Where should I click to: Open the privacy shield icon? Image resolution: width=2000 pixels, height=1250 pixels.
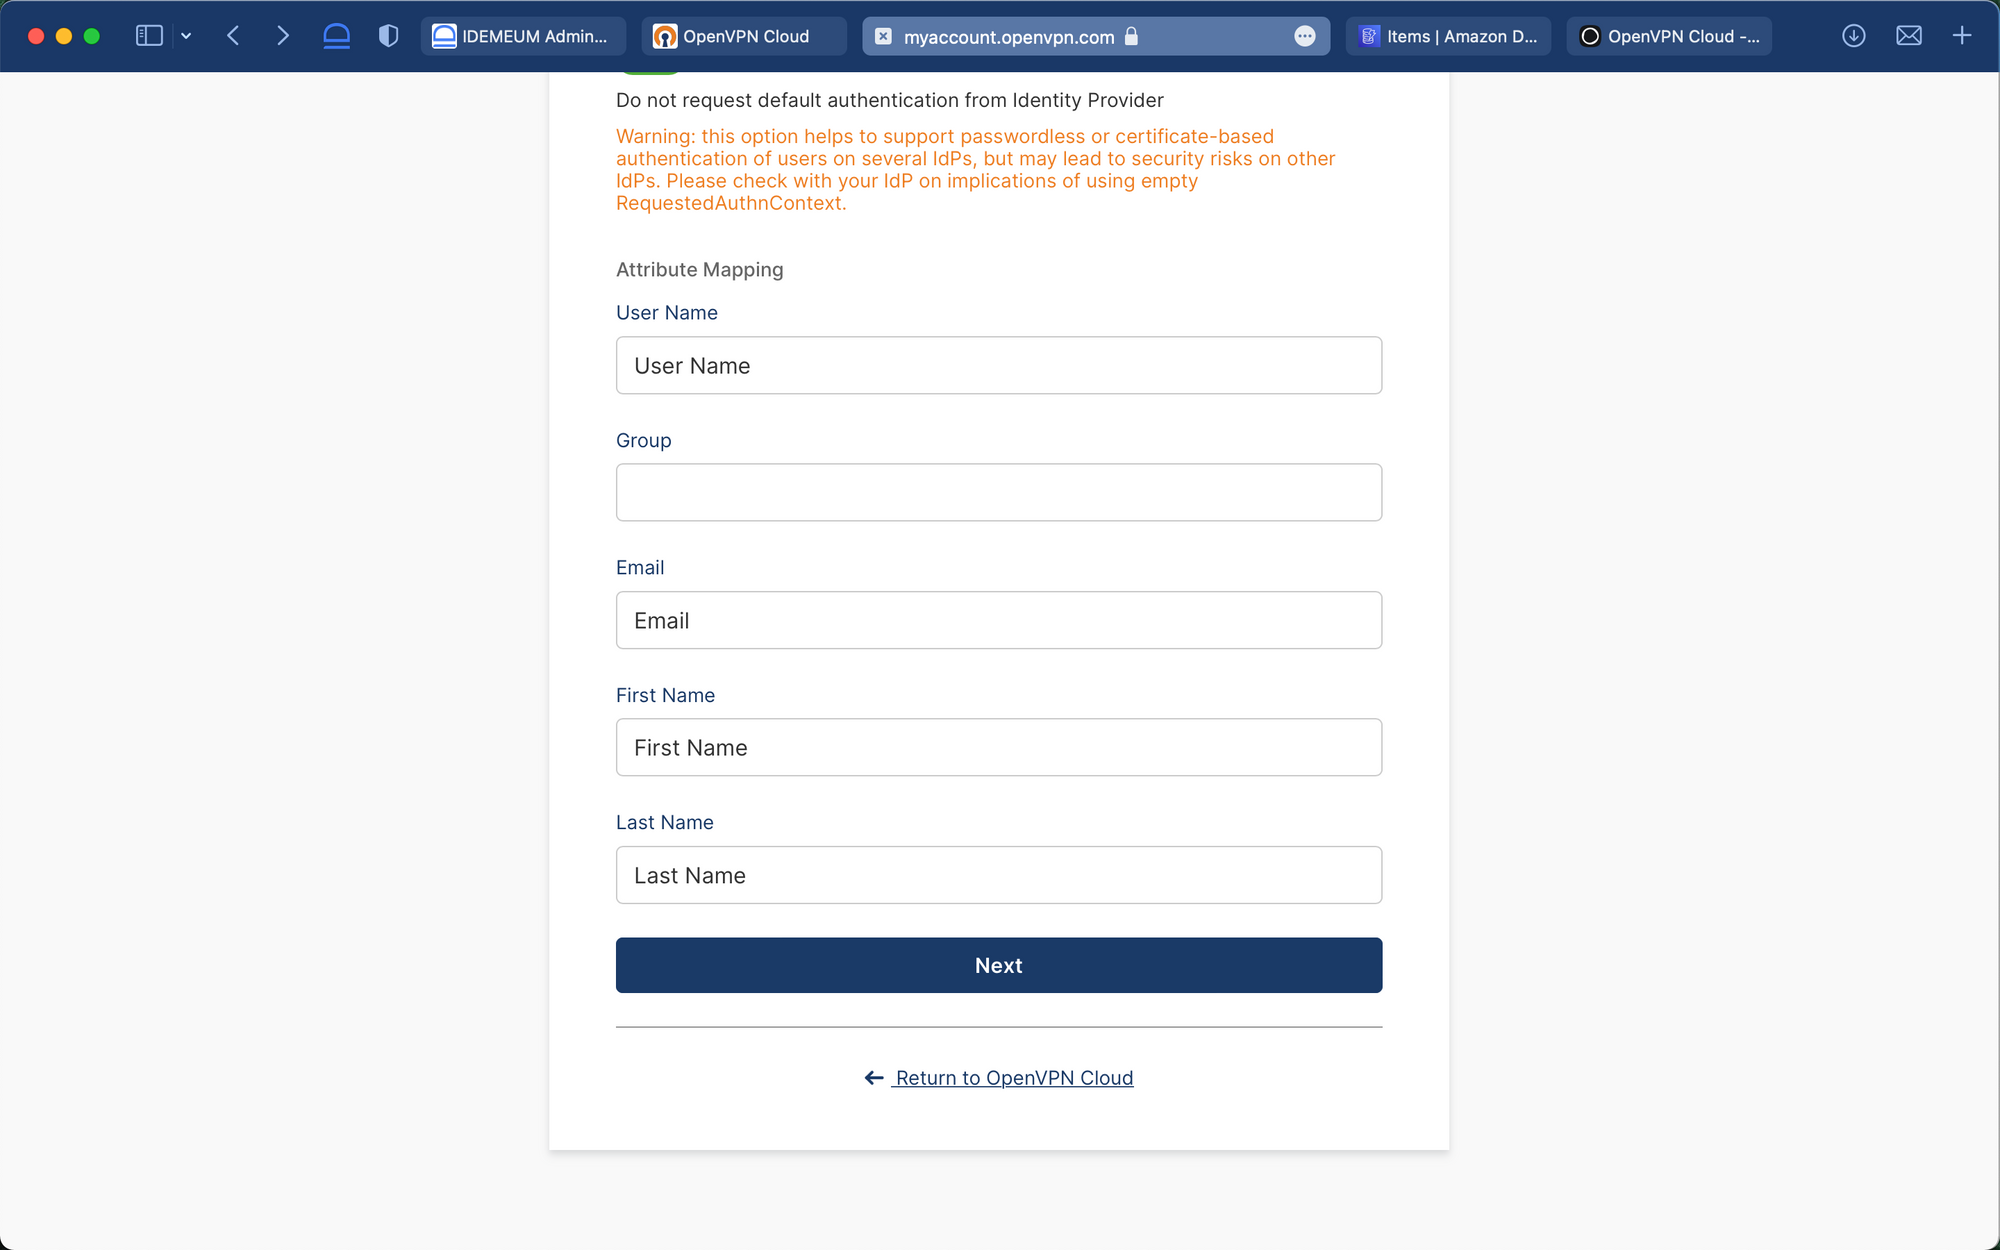click(x=389, y=36)
